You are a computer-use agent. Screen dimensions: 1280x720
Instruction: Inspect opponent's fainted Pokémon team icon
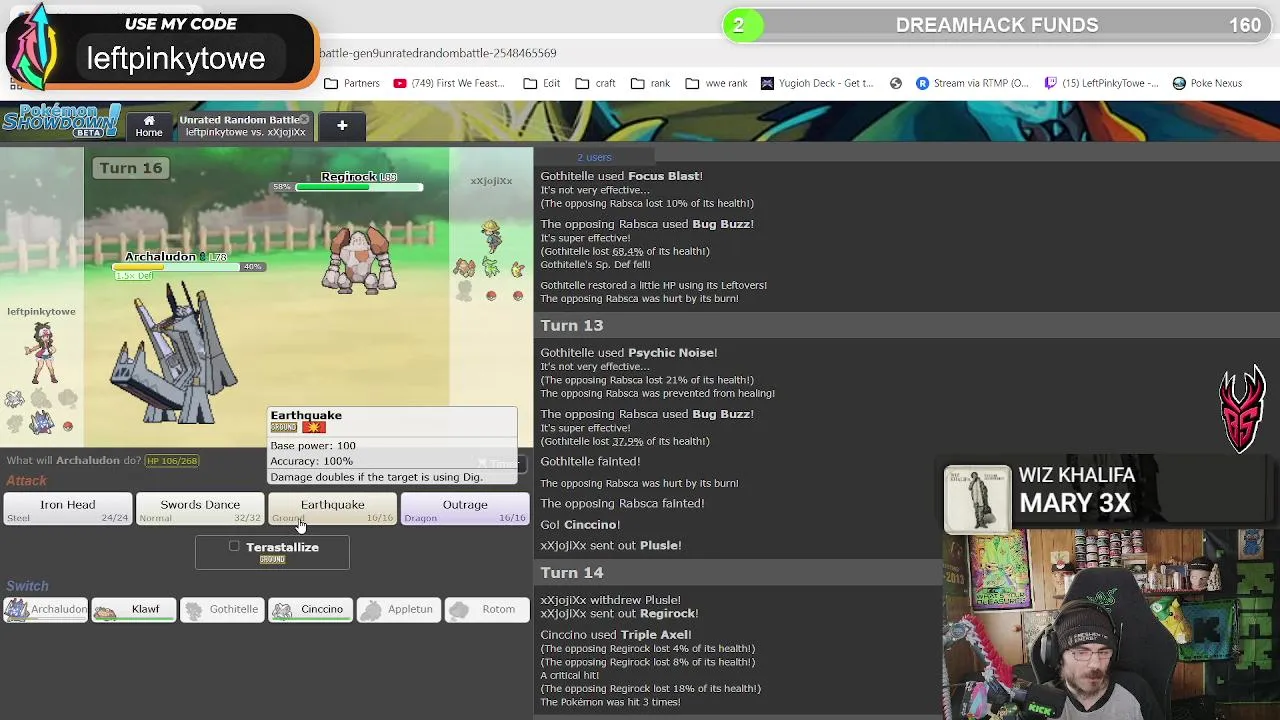pos(464,291)
